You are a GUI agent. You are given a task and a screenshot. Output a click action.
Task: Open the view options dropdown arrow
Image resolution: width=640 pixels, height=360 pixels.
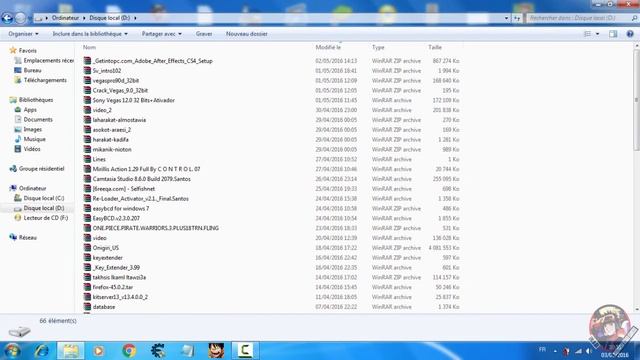tap(598, 34)
